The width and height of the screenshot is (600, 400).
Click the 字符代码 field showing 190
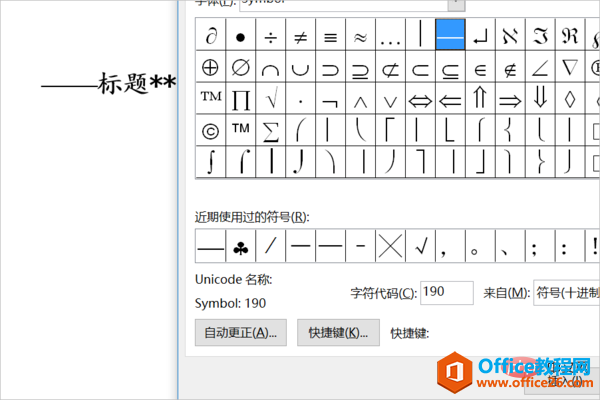447,292
